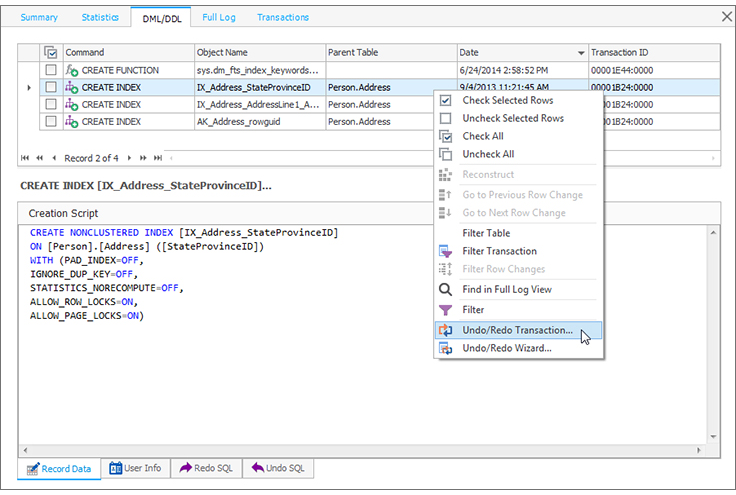
Task: Choose the Filter menu entry
Action: pos(518,310)
